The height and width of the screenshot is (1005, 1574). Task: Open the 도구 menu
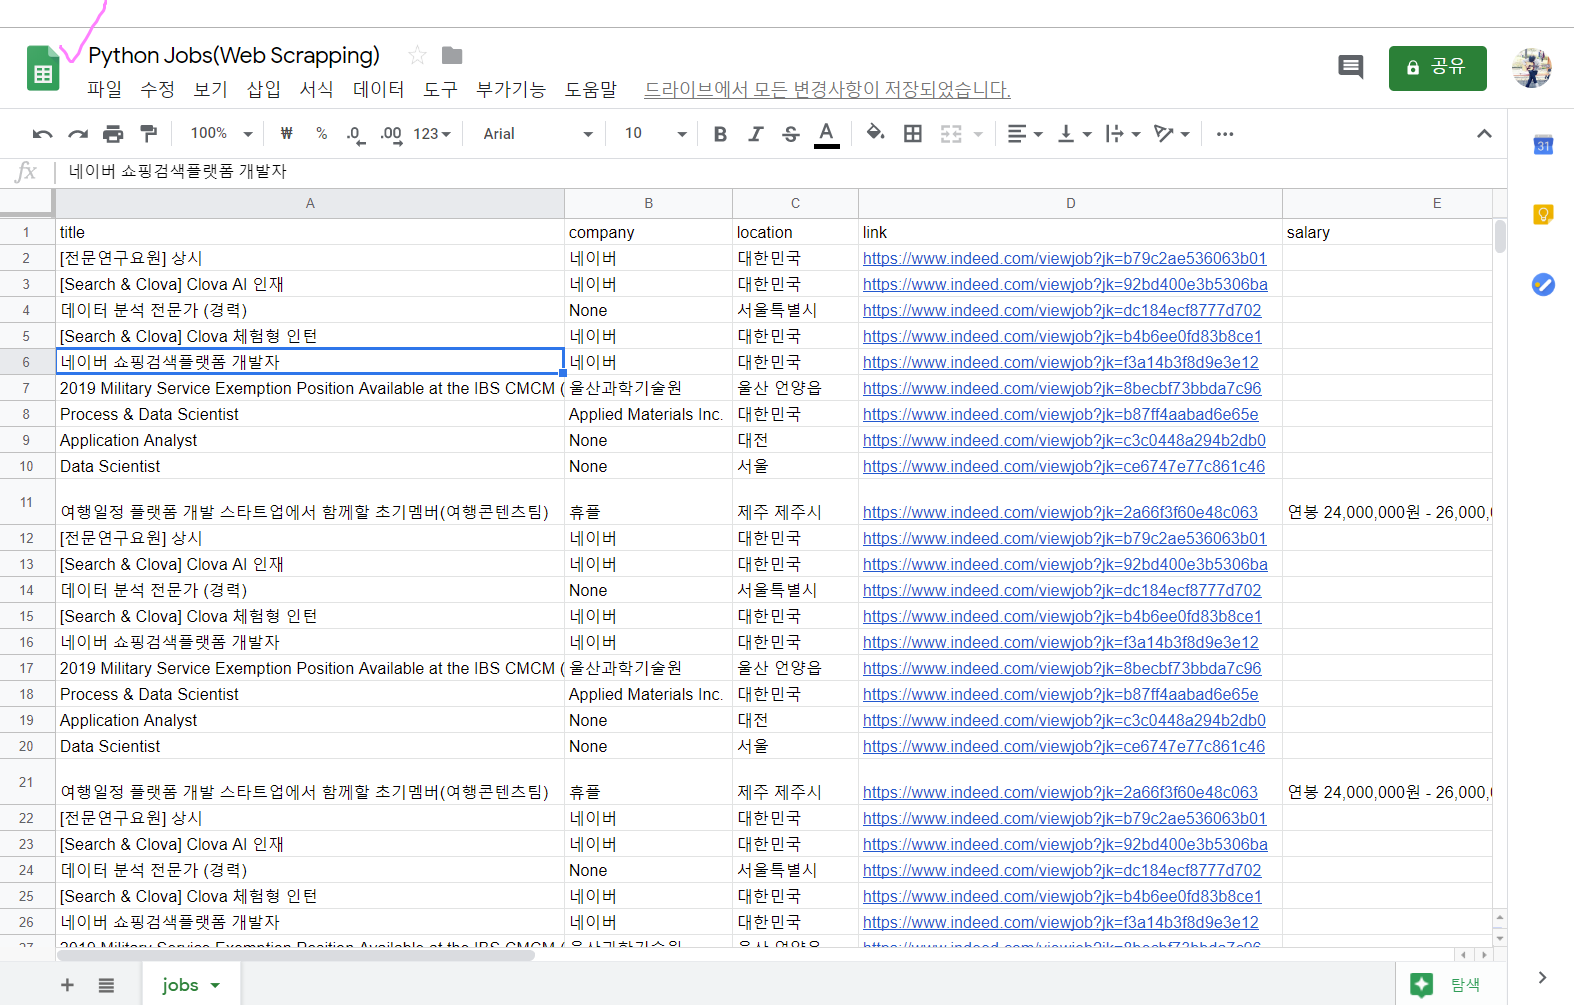coord(441,89)
